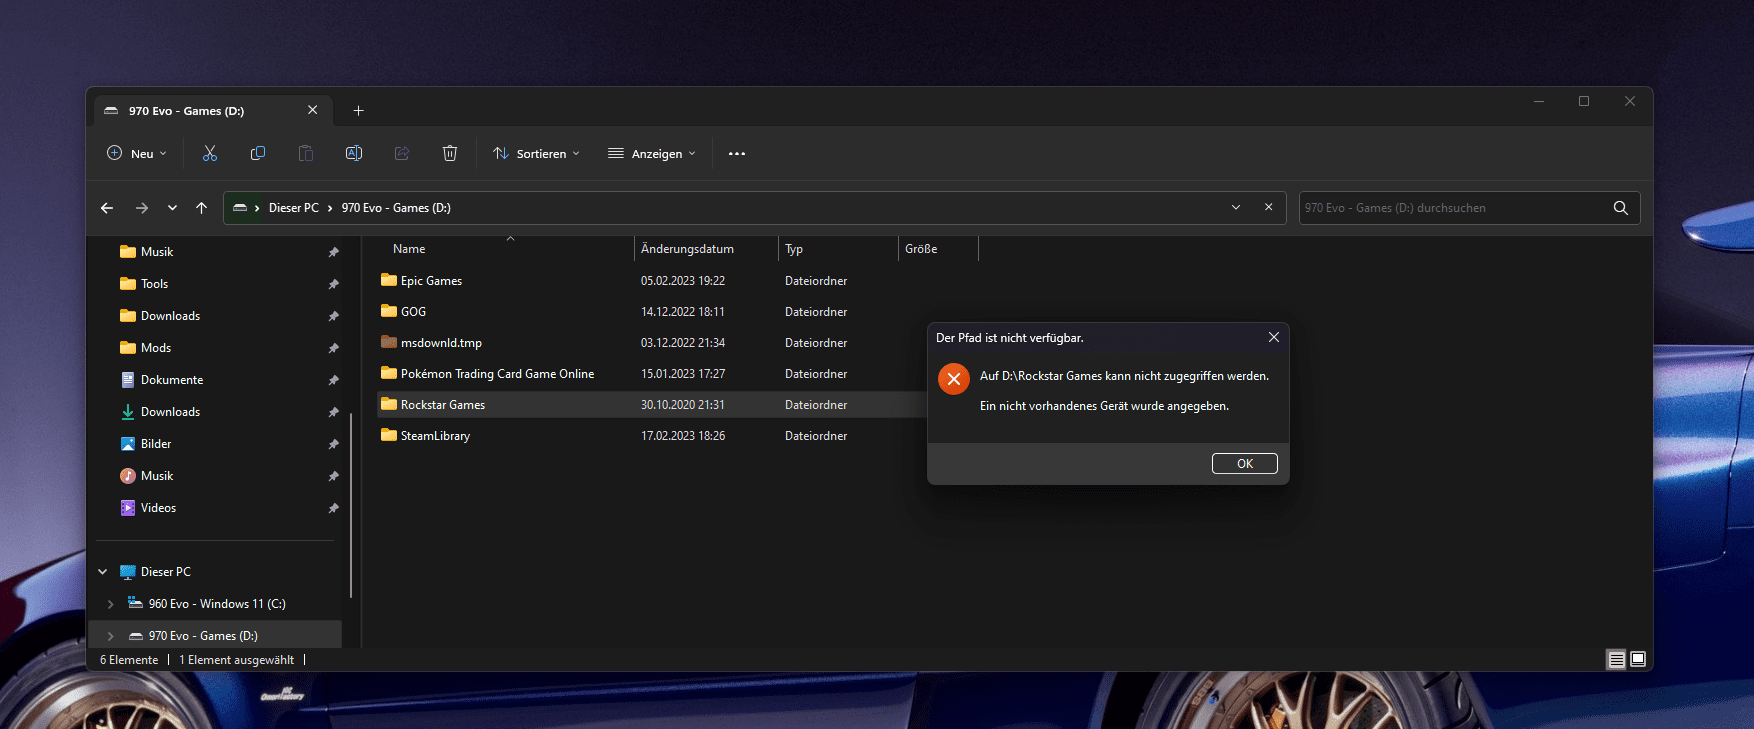
Task: Open Videos in sidebar
Action: pyautogui.click(x=158, y=508)
